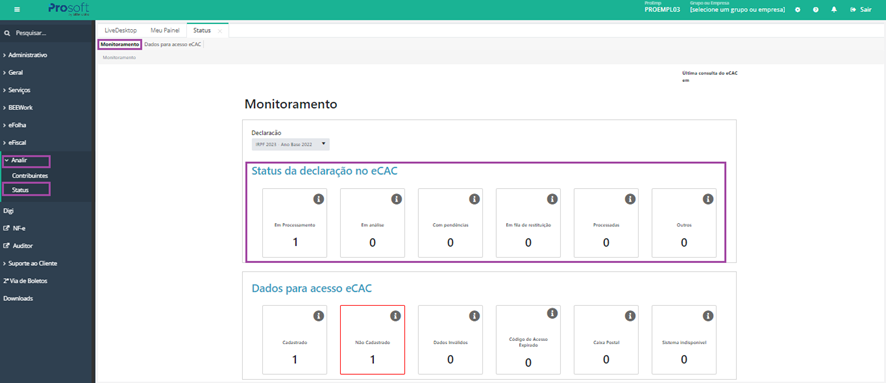
Task: Open the Dados para acesso eCAC sub-tab
Action: coord(172,44)
